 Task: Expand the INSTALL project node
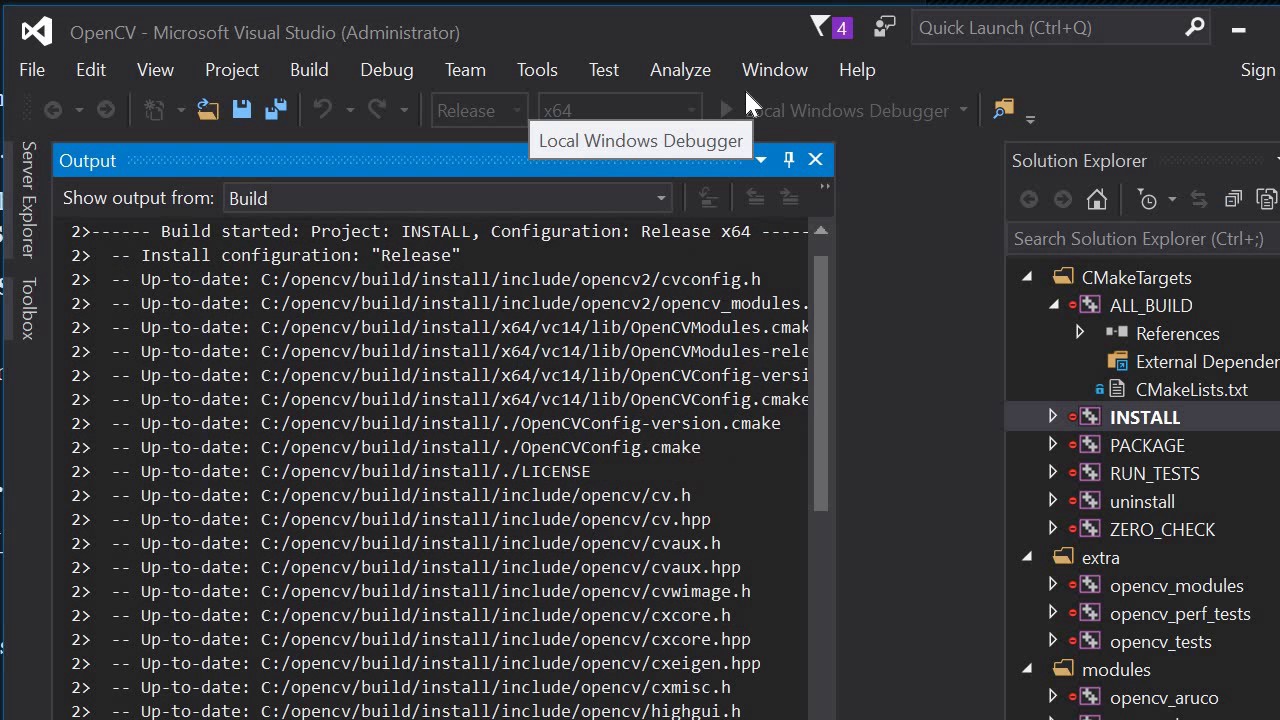click(x=1053, y=417)
